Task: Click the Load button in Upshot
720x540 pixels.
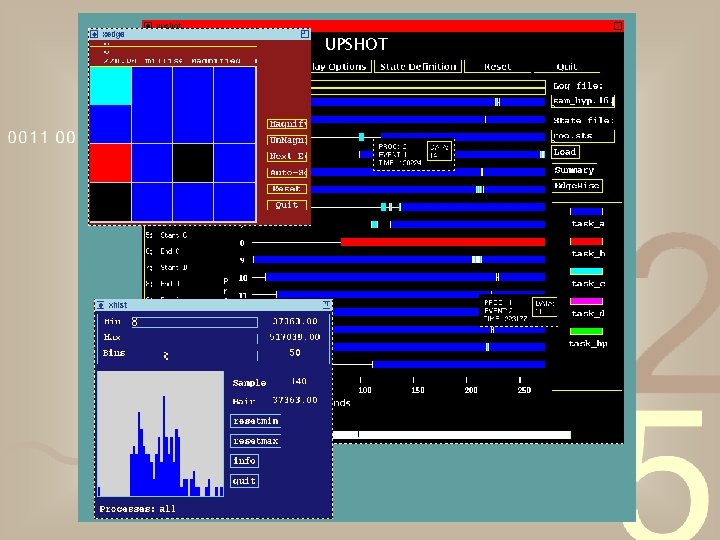Action: click(565, 152)
